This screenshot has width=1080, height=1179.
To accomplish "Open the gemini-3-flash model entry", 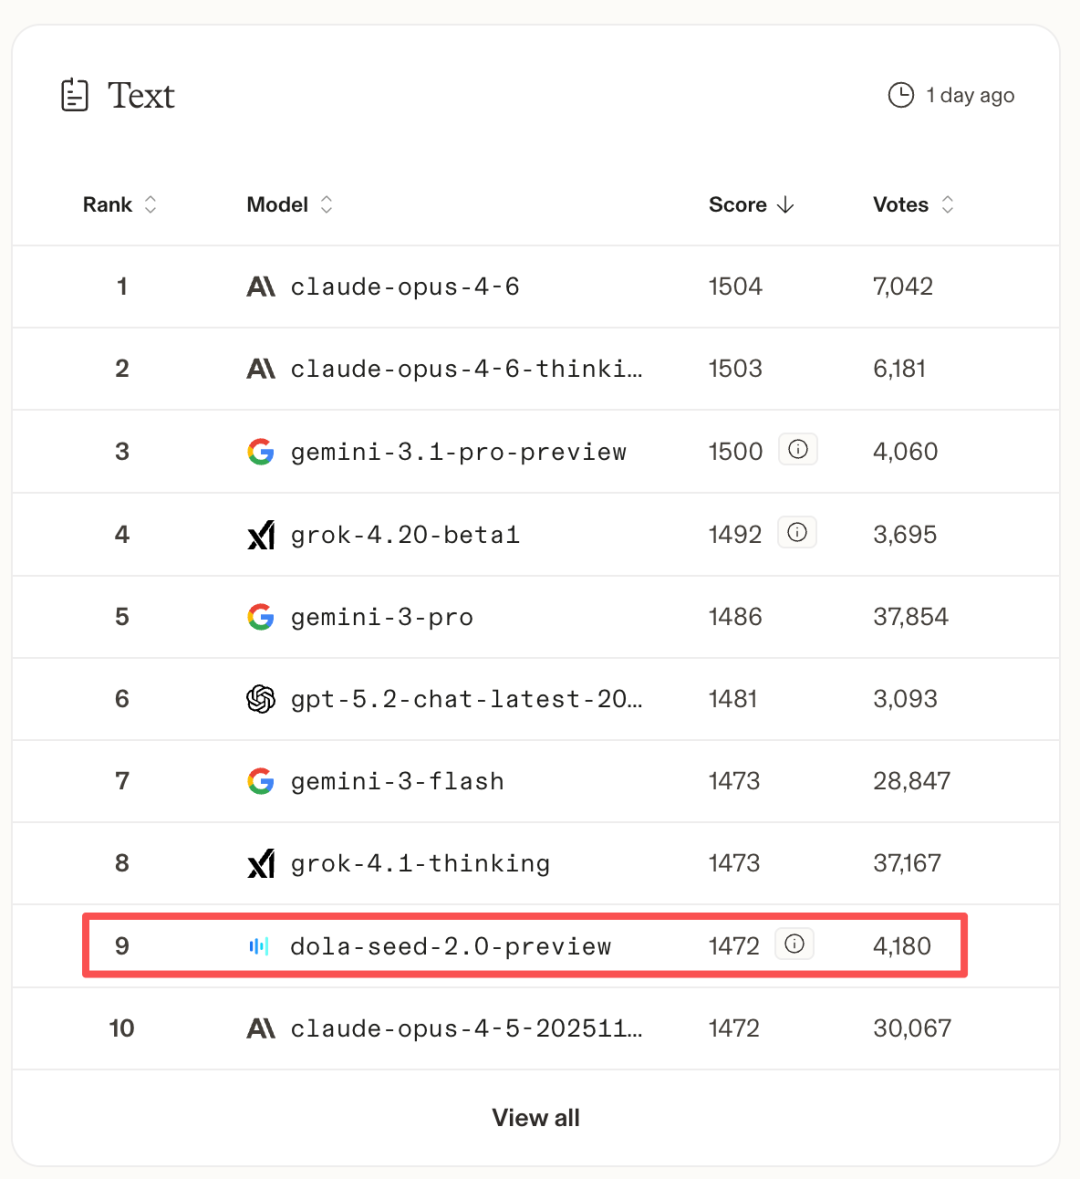I will click(x=397, y=781).
